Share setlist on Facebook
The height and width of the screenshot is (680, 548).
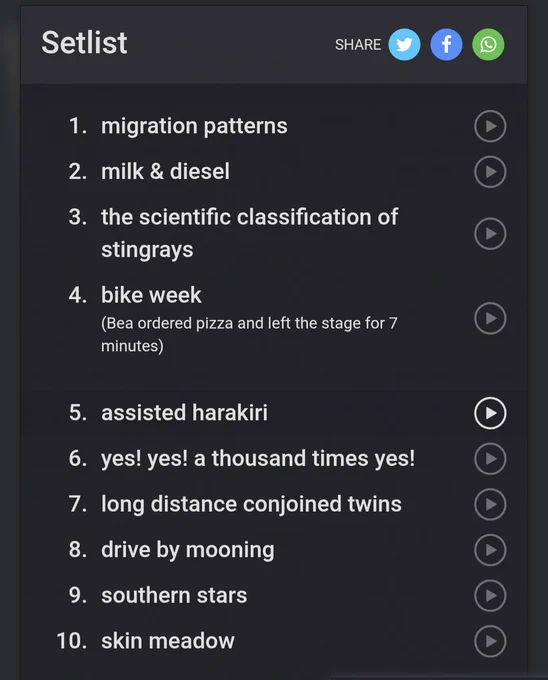coord(446,45)
